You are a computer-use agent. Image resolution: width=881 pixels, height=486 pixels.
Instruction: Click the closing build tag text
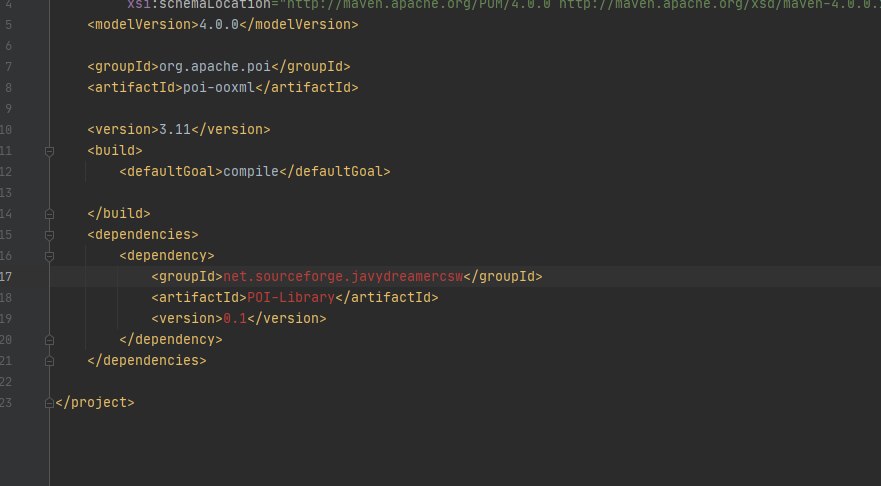click(x=119, y=214)
